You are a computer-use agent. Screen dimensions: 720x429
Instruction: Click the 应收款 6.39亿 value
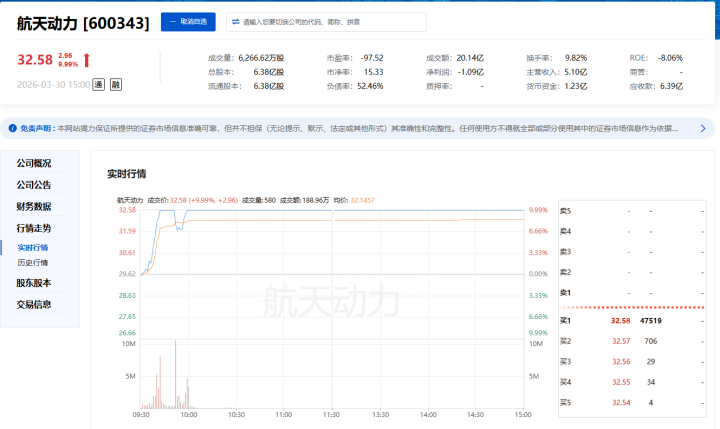[671, 86]
